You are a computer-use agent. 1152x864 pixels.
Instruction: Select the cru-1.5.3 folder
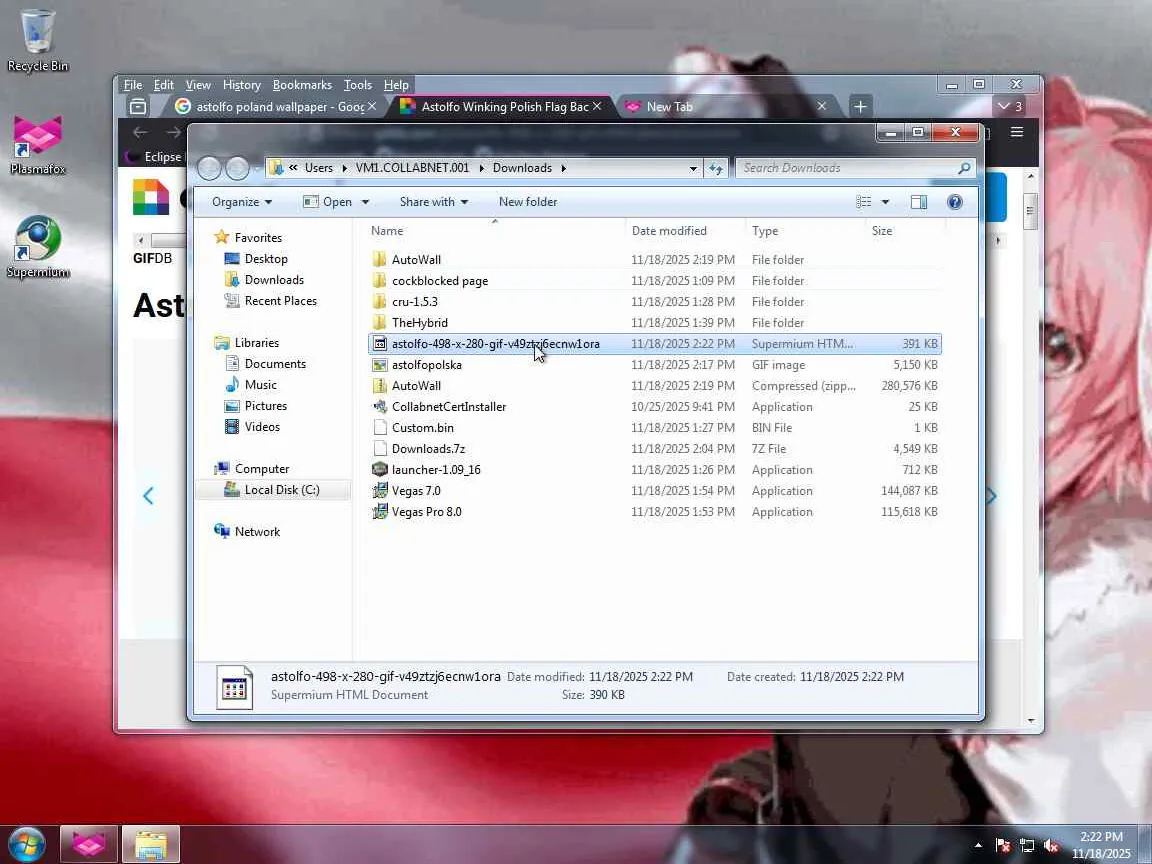[x=655, y=302]
